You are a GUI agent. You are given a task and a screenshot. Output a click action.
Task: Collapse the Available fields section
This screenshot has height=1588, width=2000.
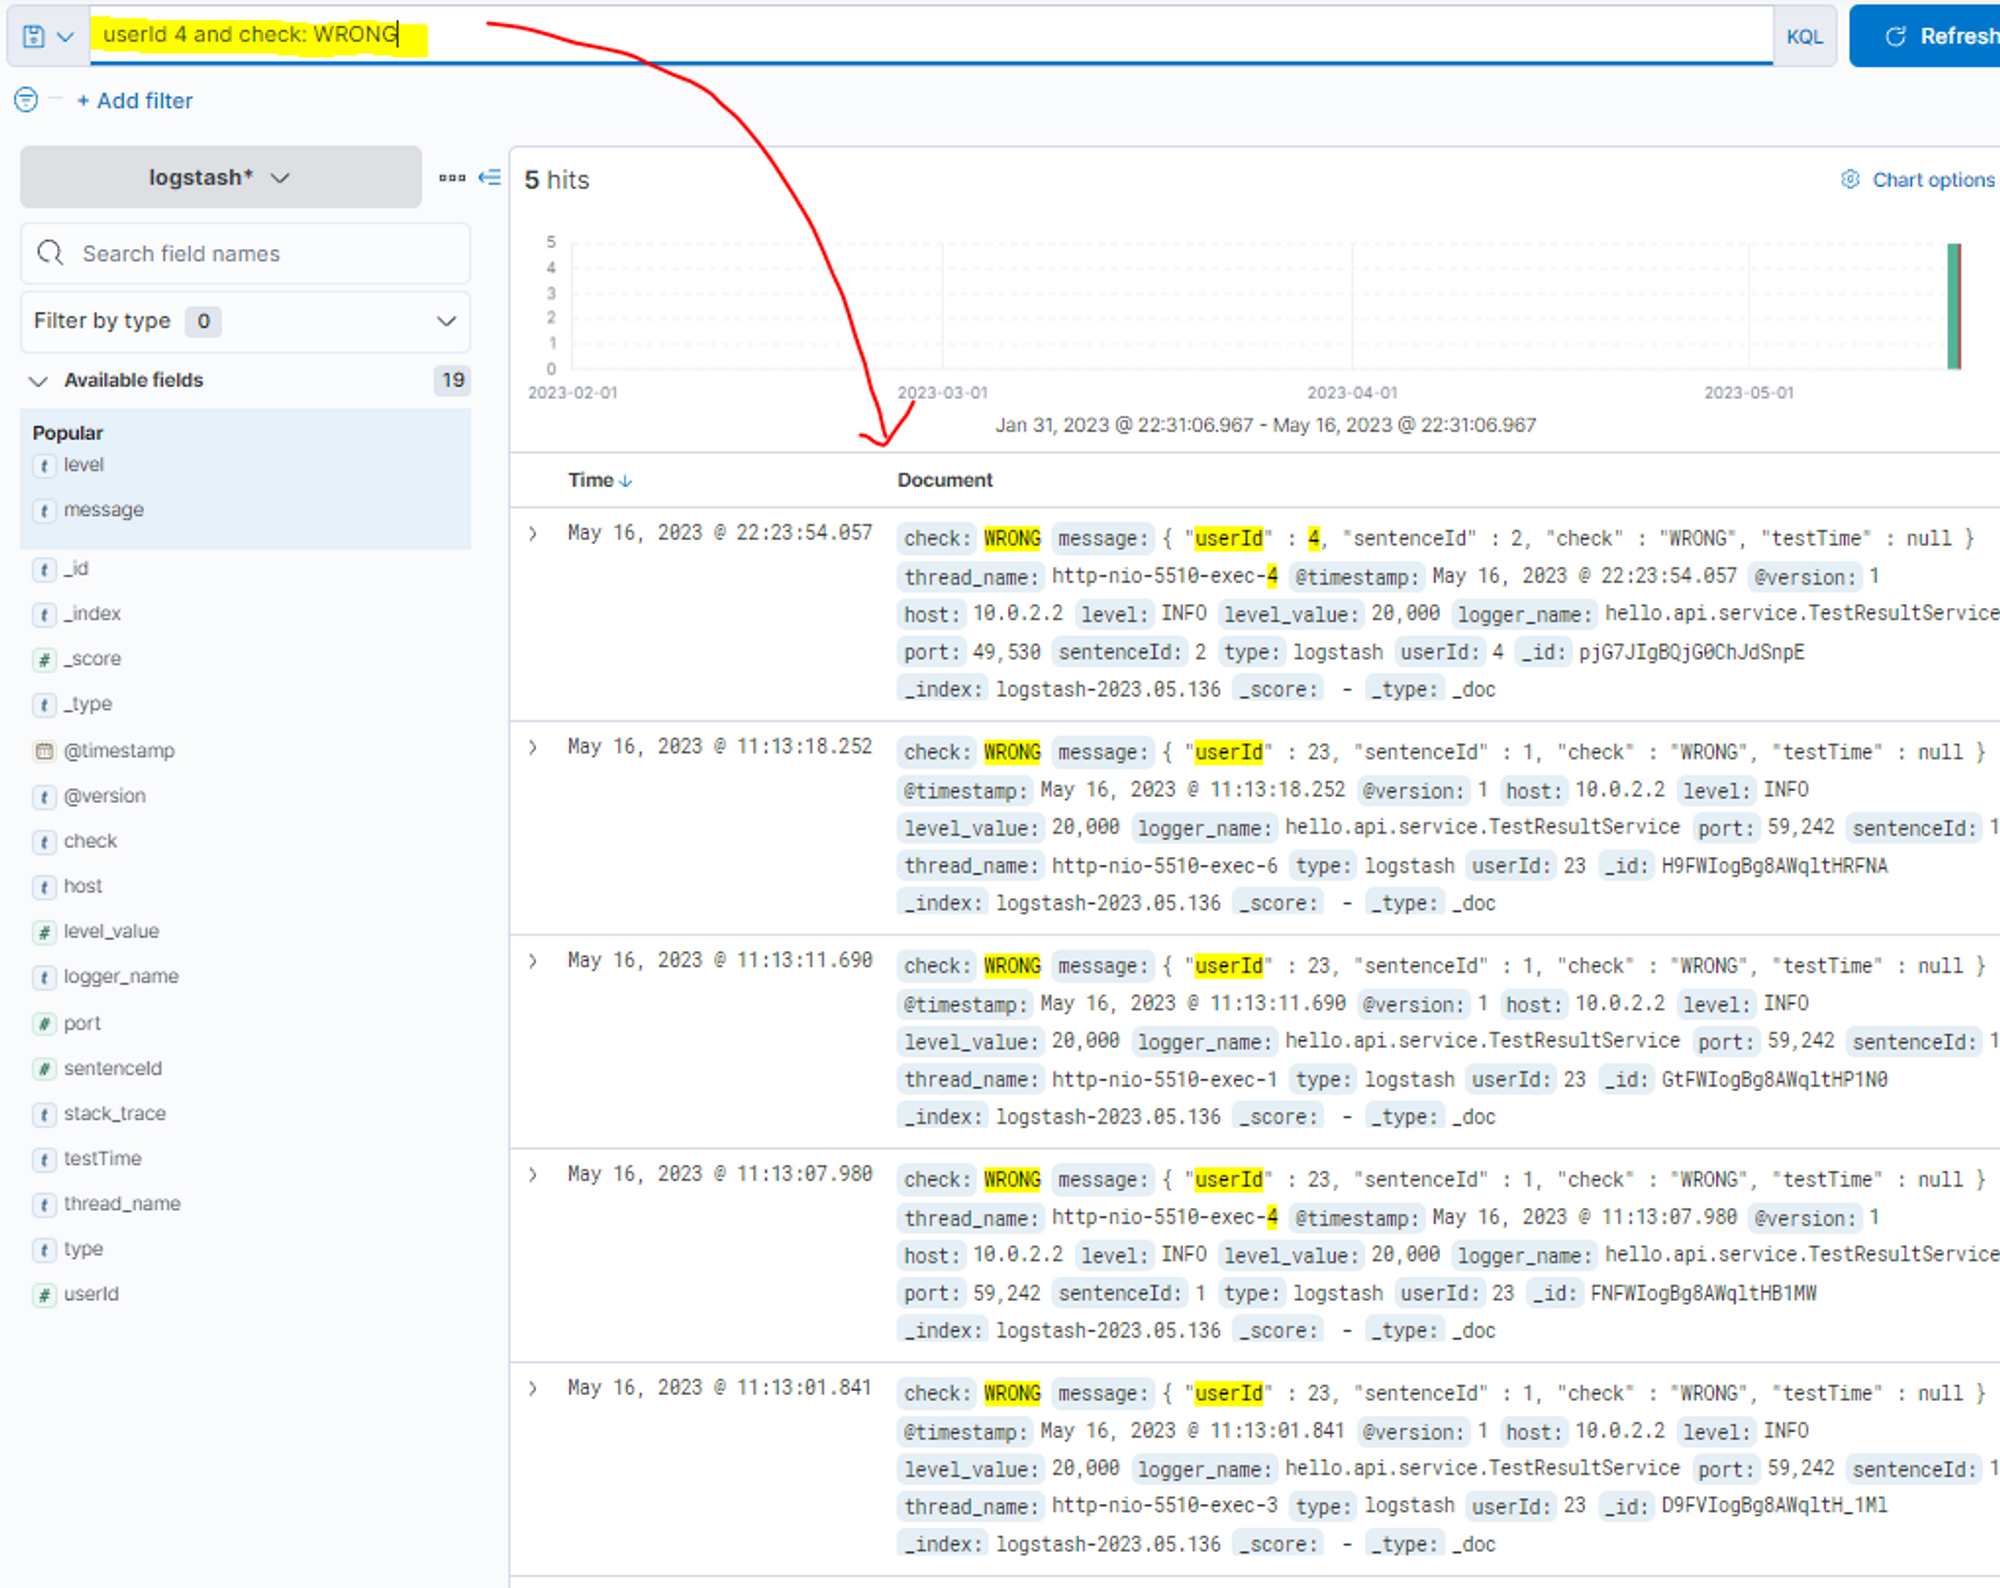click(x=39, y=380)
